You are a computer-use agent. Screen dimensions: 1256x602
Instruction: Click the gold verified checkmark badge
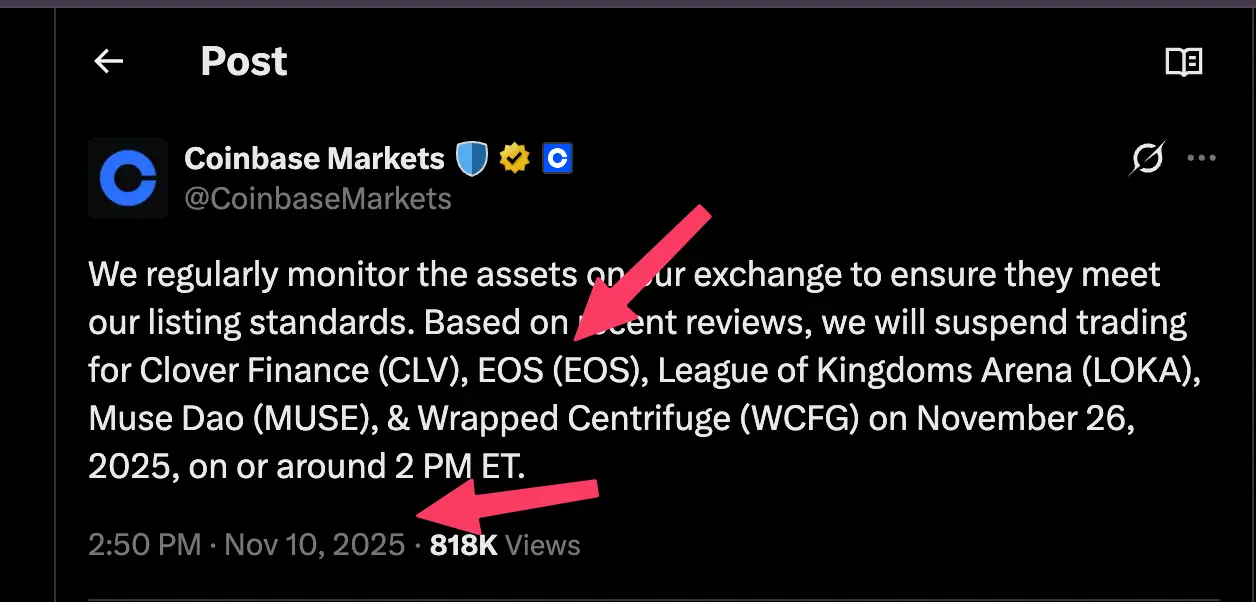coord(515,157)
